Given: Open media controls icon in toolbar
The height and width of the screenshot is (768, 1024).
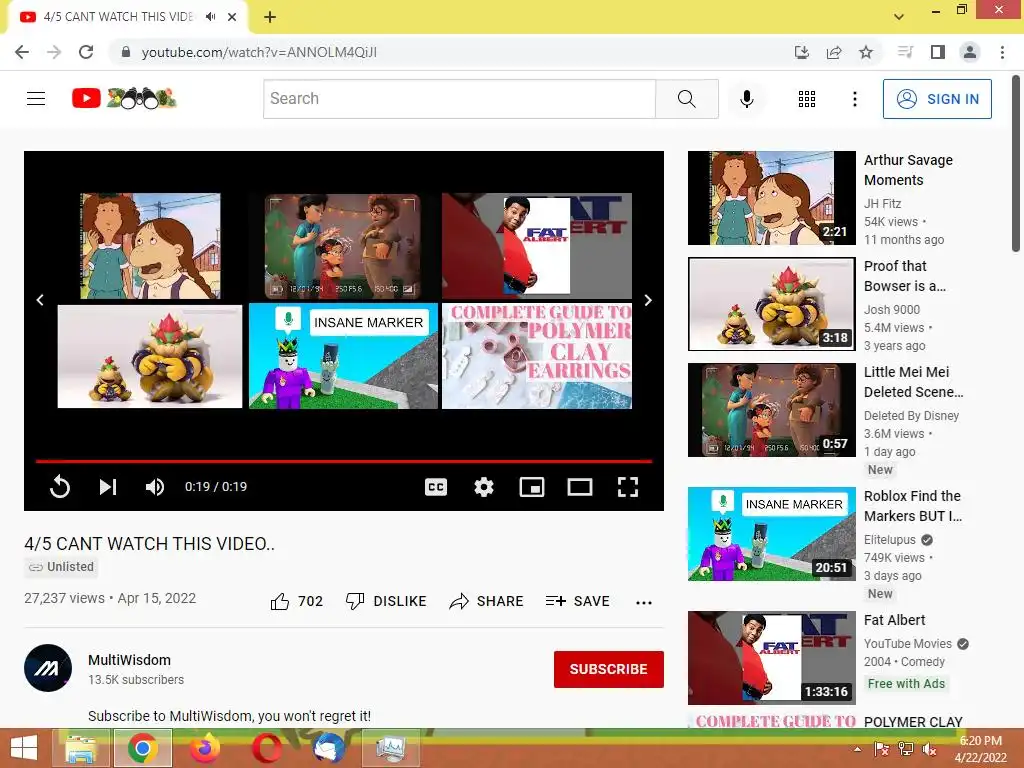Looking at the screenshot, I should [x=905, y=52].
